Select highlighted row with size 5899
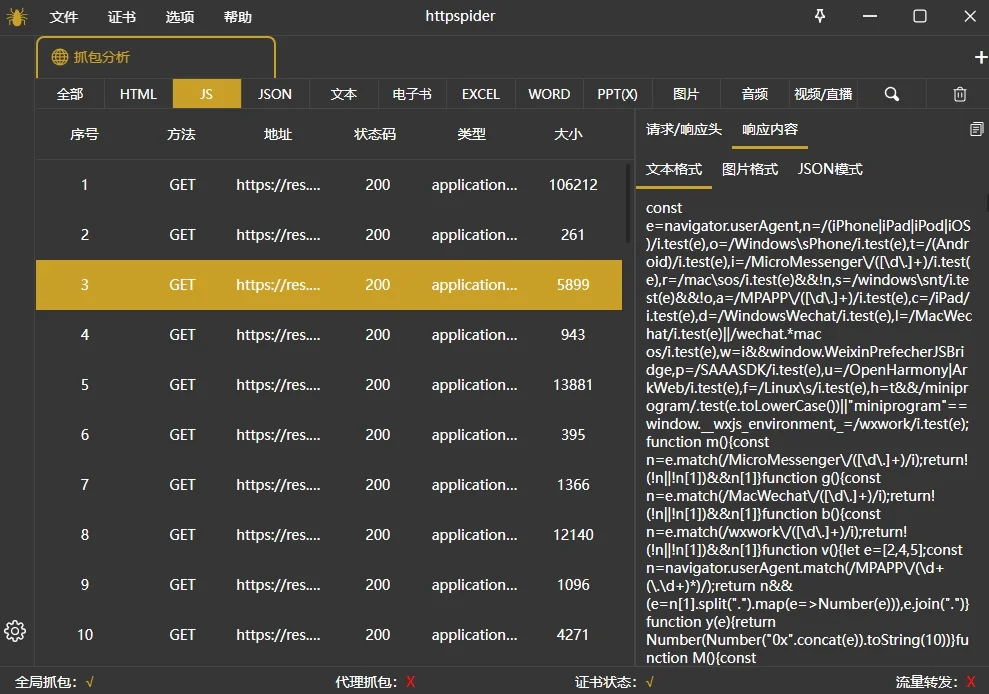 coord(329,285)
